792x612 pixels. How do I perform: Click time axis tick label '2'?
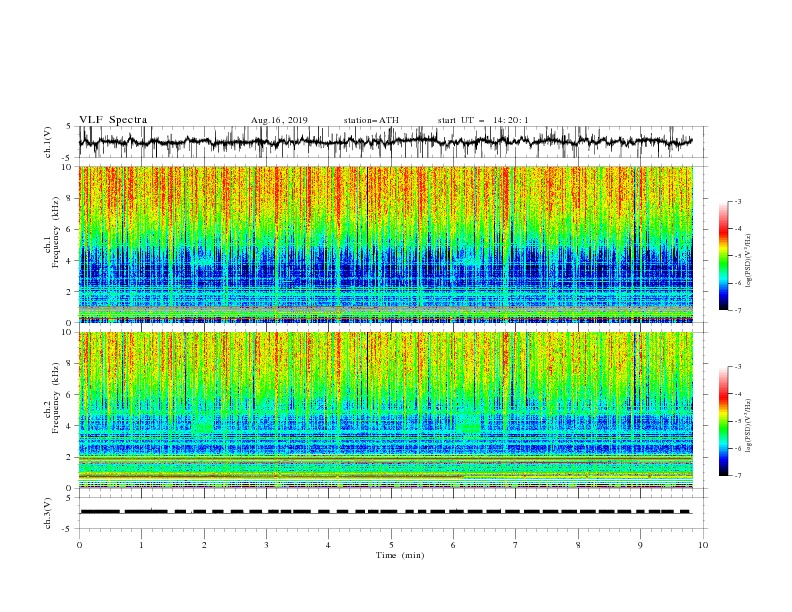pyautogui.click(x=204, y=545)
